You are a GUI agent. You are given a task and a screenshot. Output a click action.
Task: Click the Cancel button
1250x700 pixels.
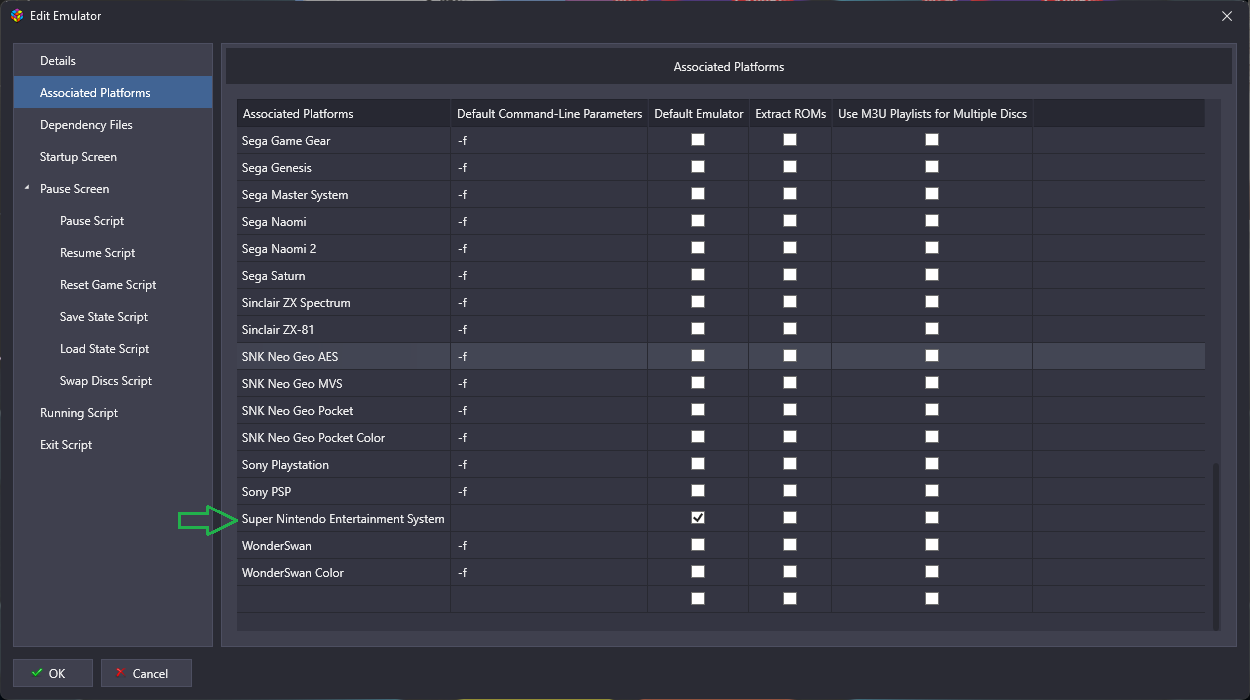click(x=146, y=673)
